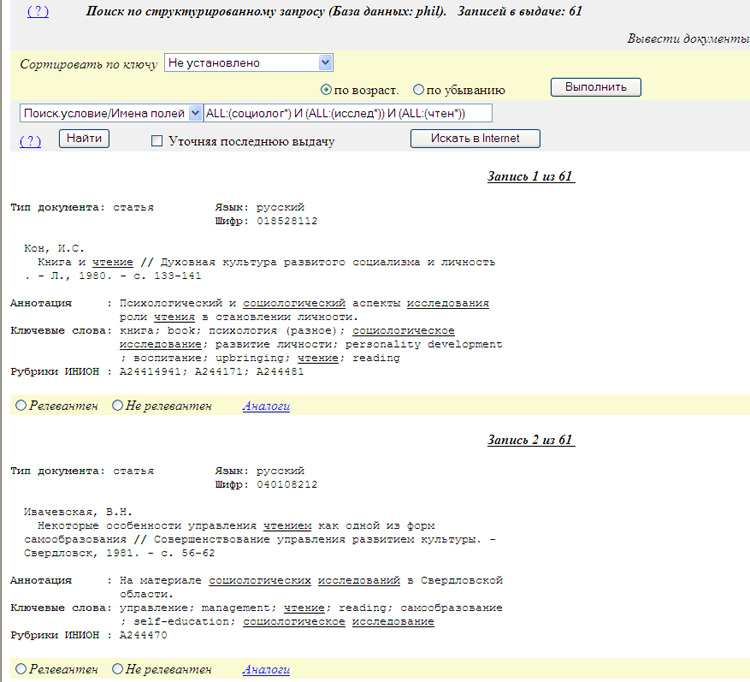This screenshot has height=682, width=750.
Task: Expand 'Поиск.условие/Имена полей' dropdown
Action: (111, 113)
